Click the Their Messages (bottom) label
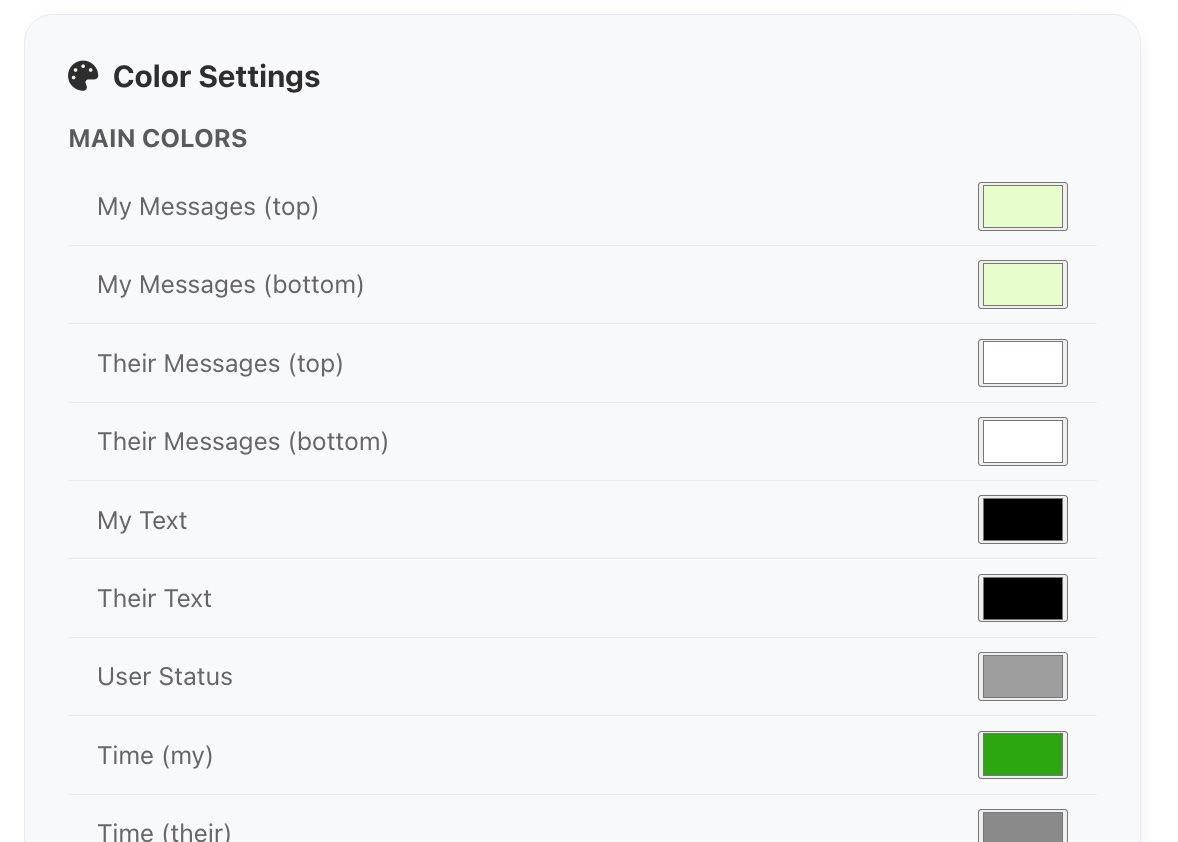This screenshot has height=842, width=1178. pos(242,442)
